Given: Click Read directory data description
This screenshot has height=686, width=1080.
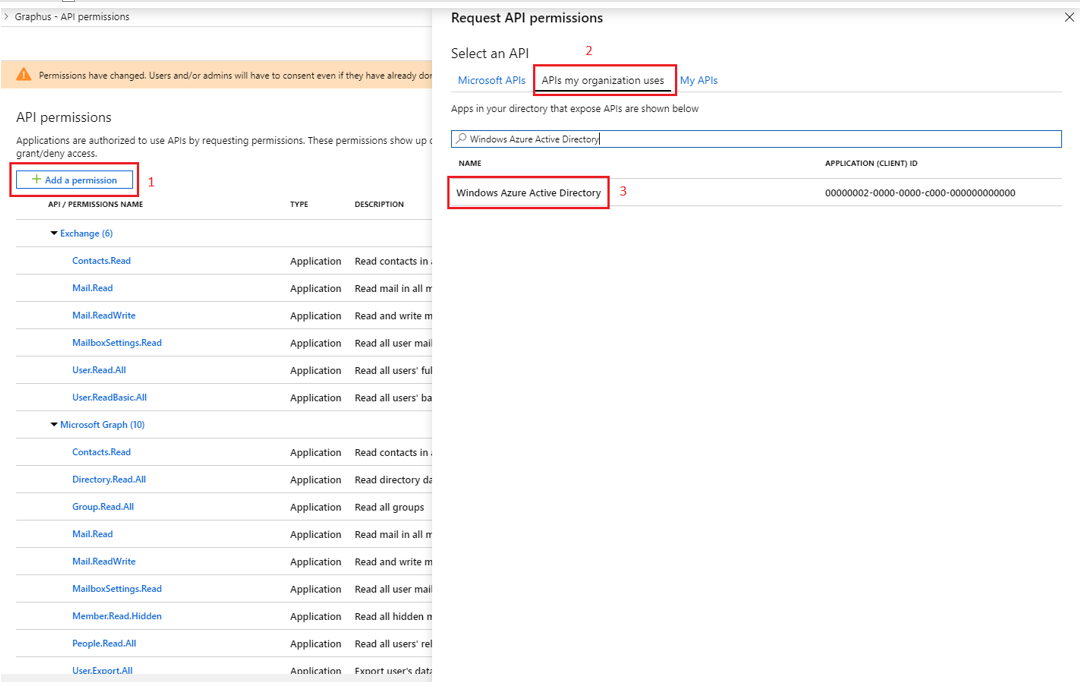Looking at the screenshot, I should [393, 480].
